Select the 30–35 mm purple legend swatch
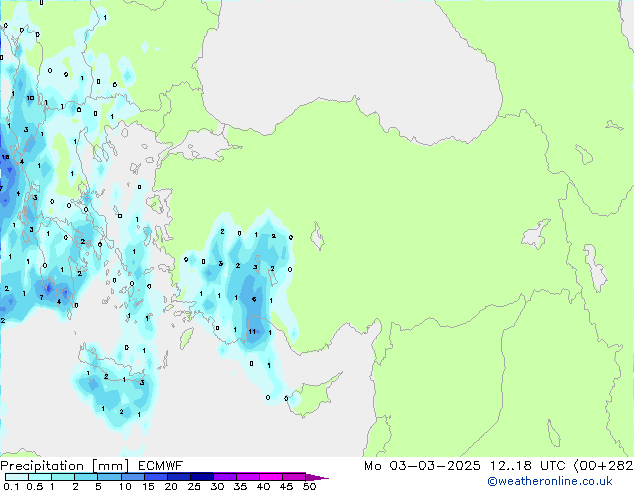 (225, 477)
